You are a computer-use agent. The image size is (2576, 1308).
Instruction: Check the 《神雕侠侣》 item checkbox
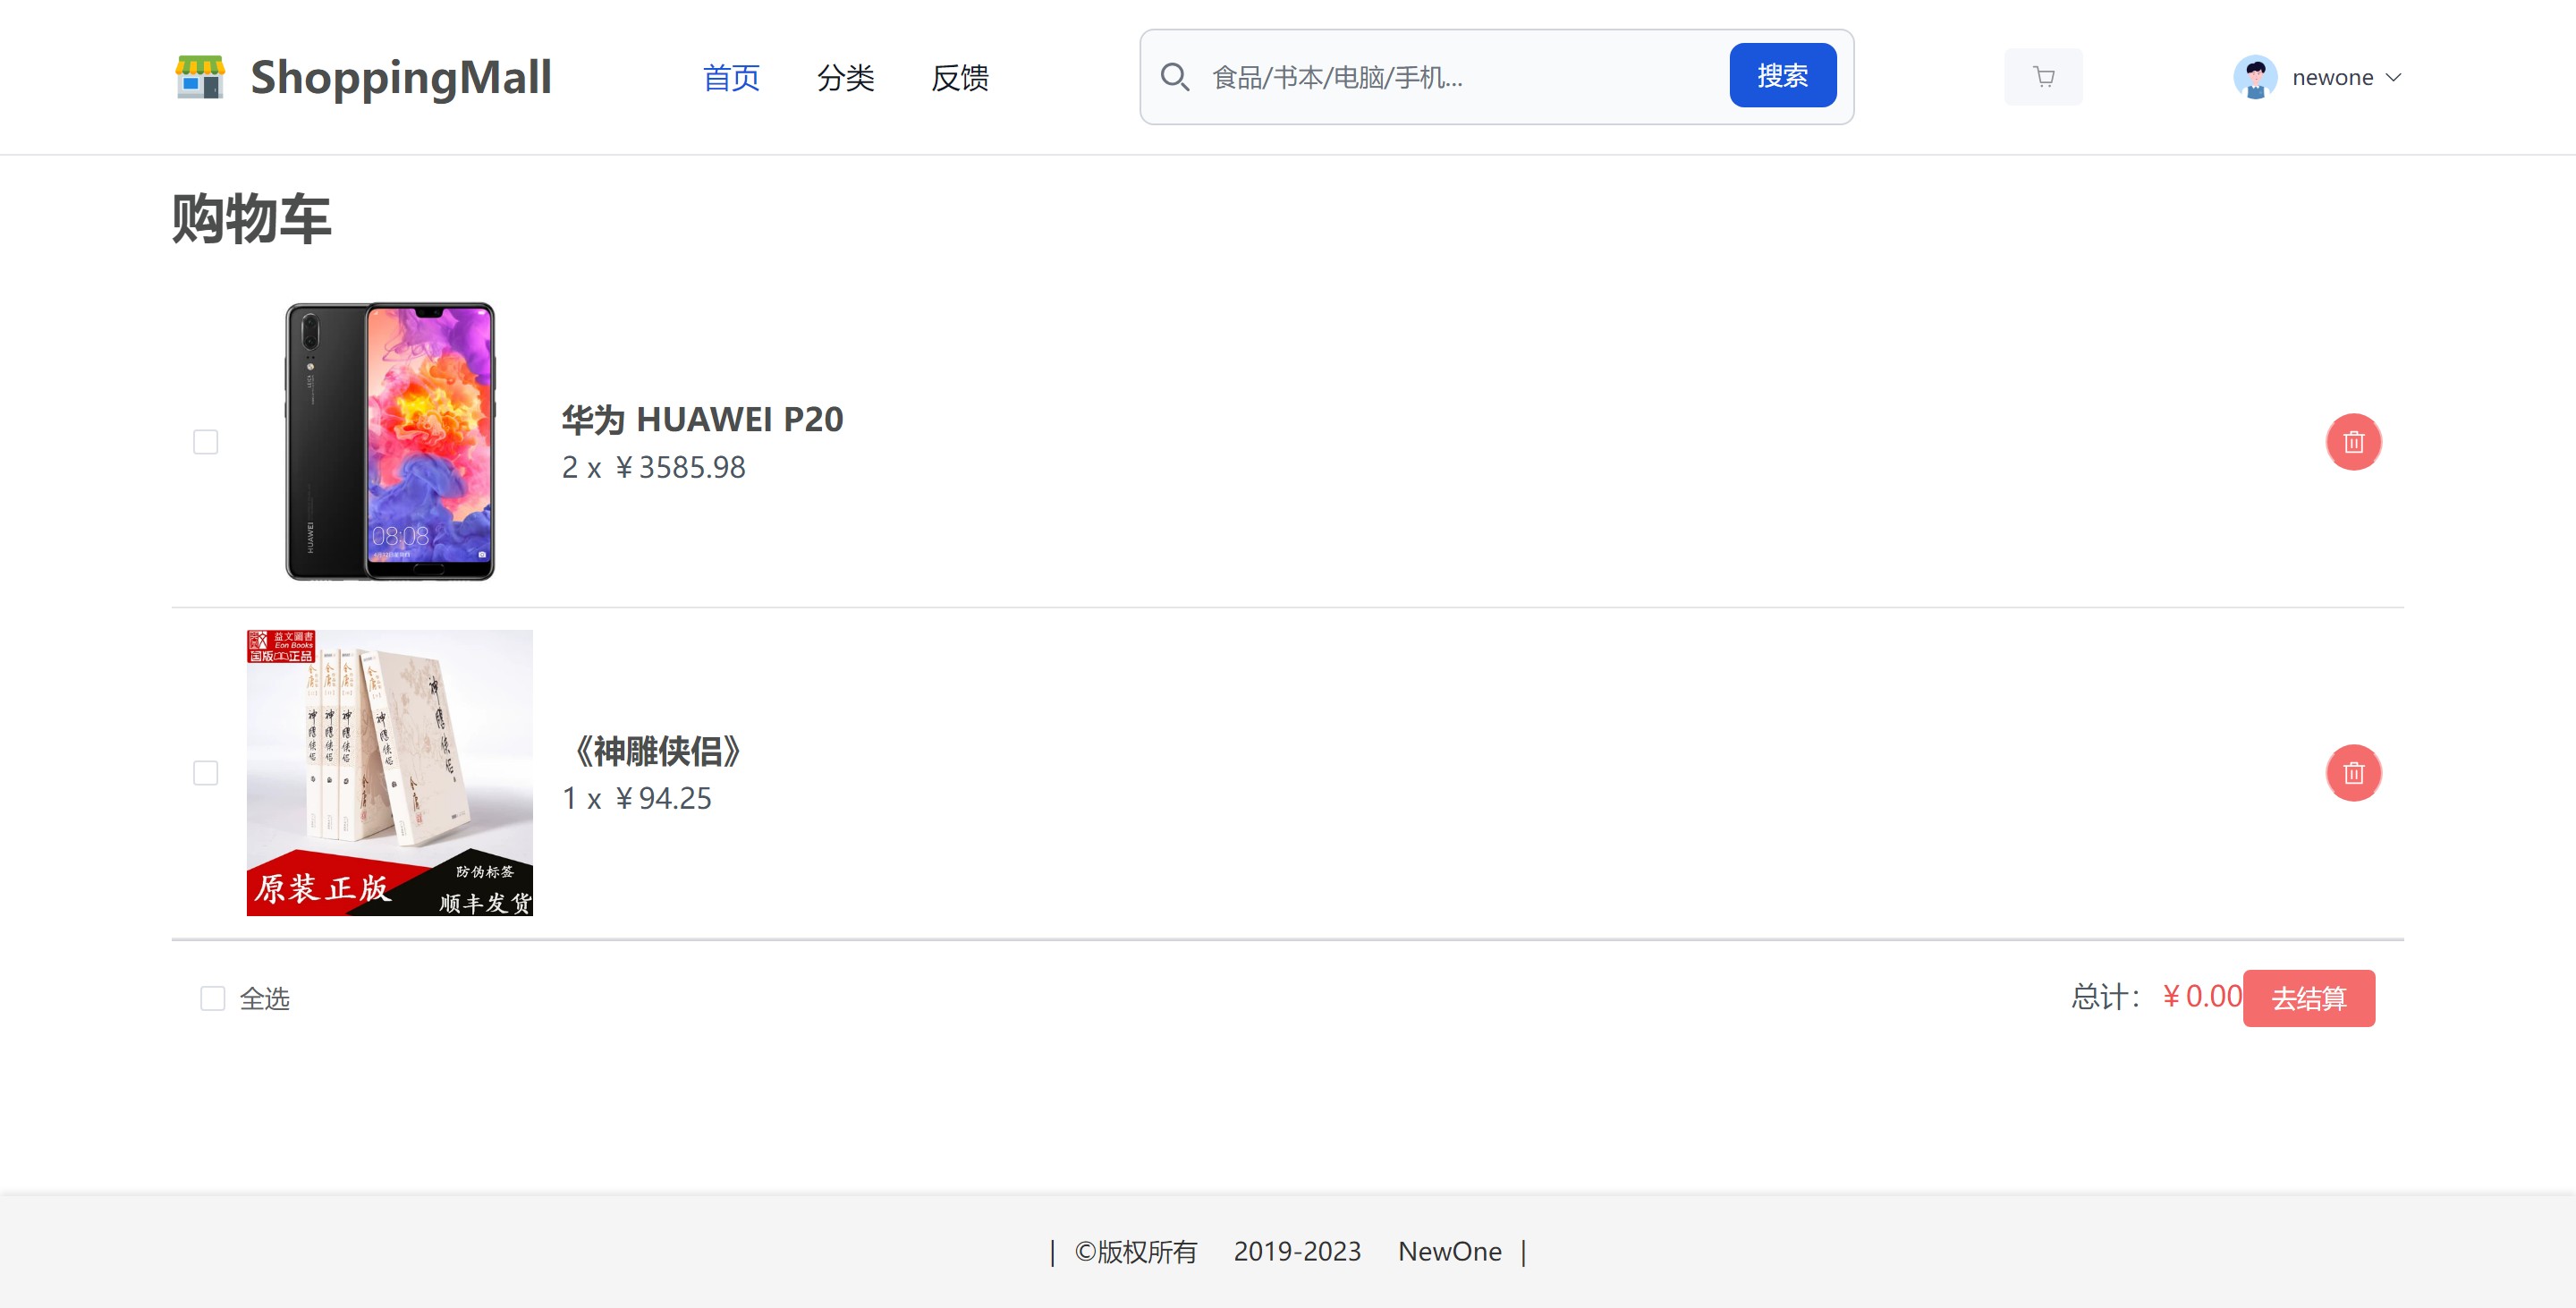[x=206, y=773]
